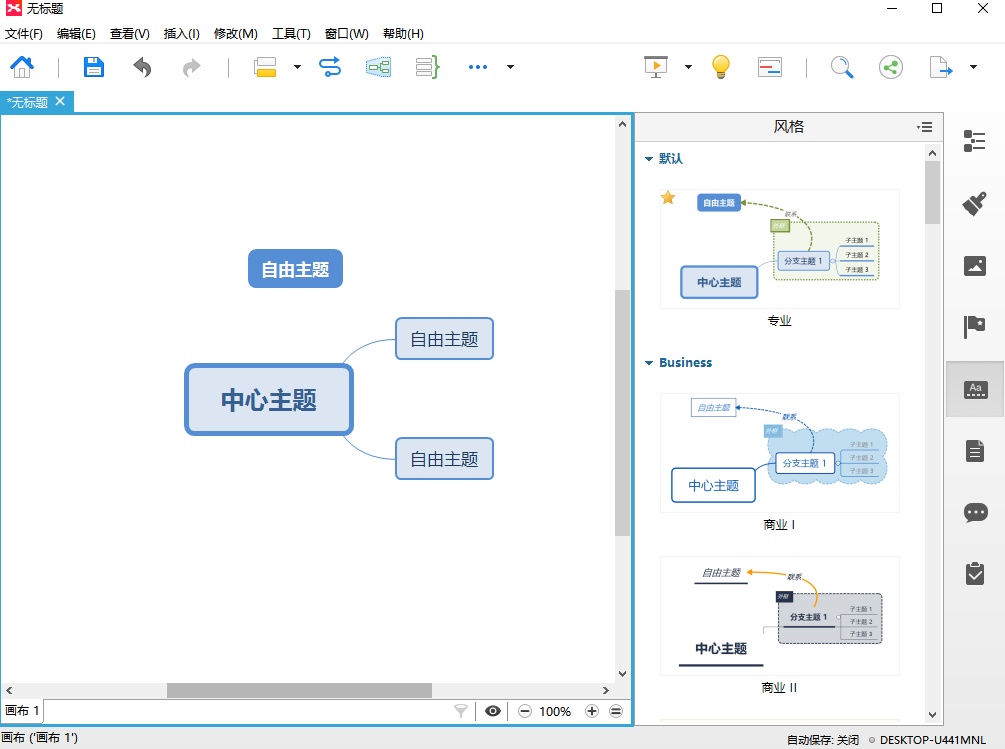The width and height of the screenshot is (1005, 749).
Task: Open the Task info clipboard panel
Action: (x=975, y=573)
